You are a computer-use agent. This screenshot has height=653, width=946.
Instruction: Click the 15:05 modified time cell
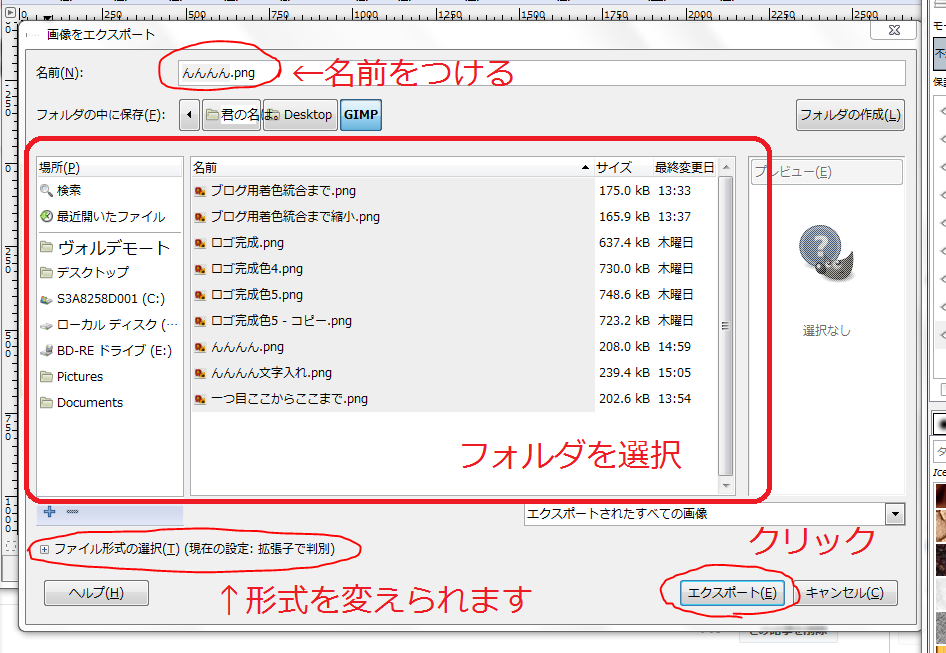click(674, 373)
